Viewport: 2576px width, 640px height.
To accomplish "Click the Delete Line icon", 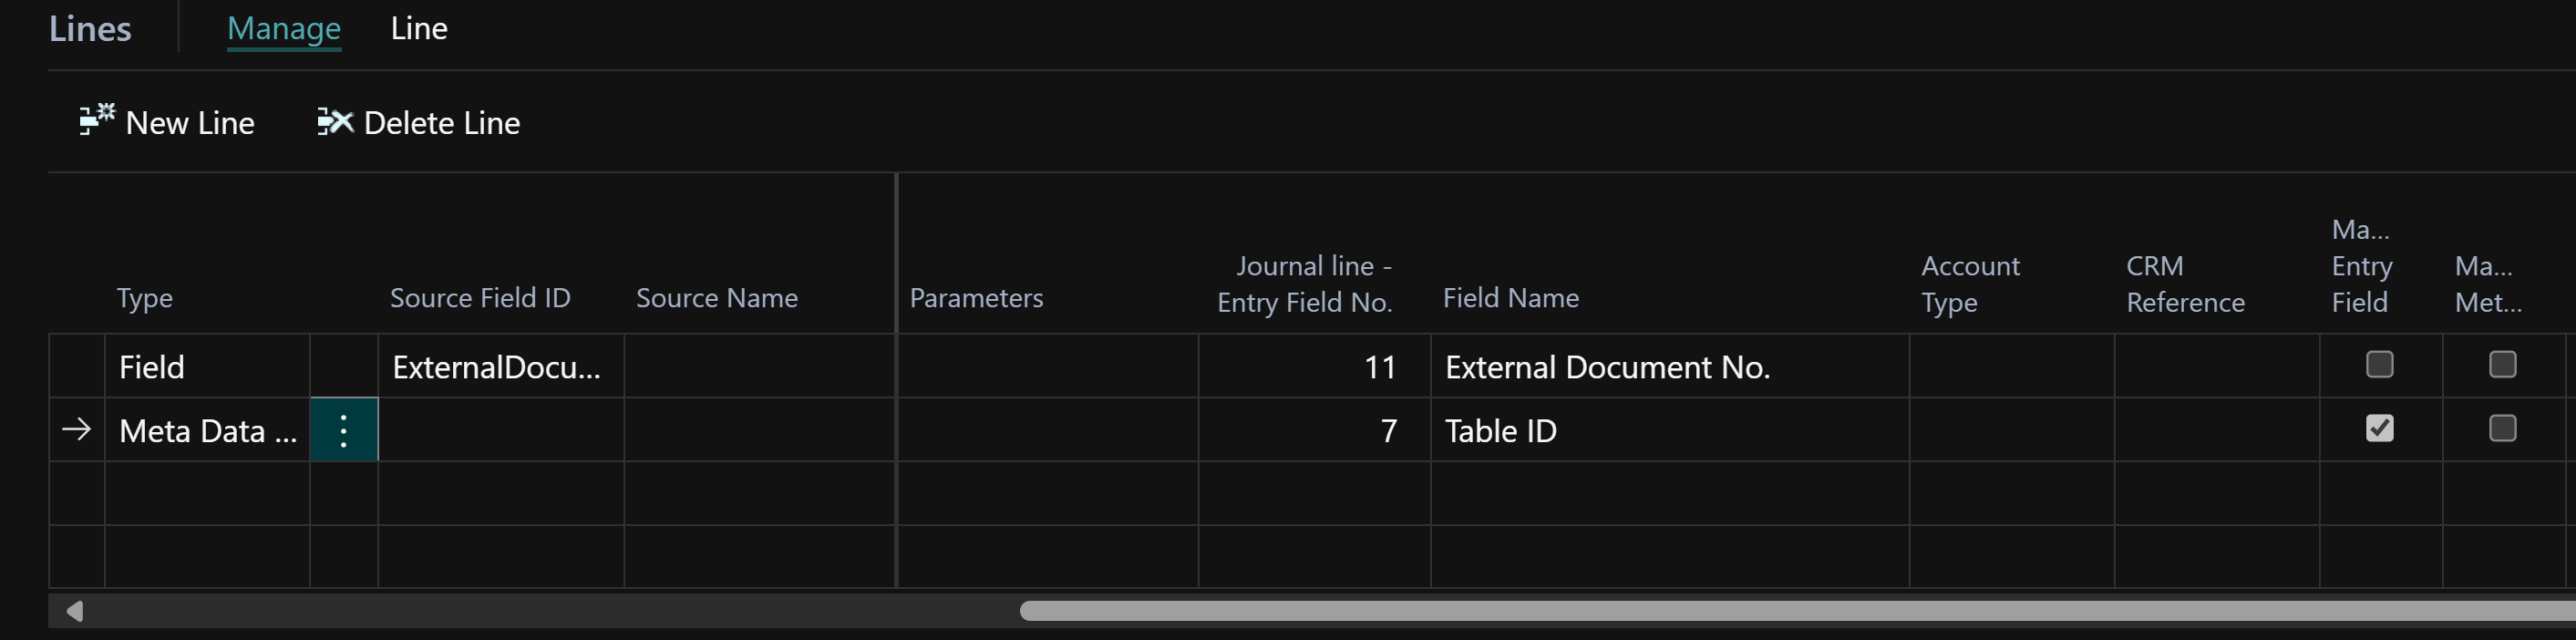I will click(335, 122).
